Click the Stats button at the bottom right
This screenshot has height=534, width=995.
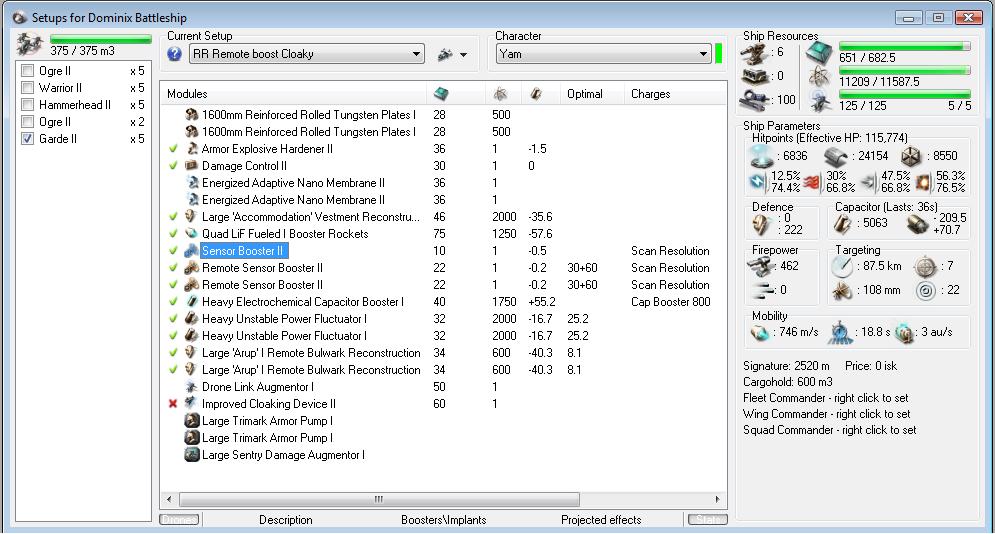click(708, 520)
